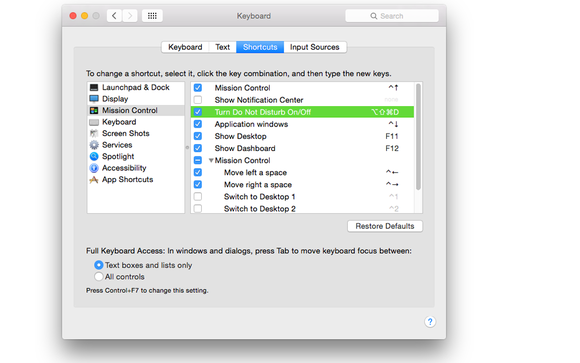The height and width of the screenshot is (363, 580).
Task: Switch to the Text tab
Action: coord(223,47)
